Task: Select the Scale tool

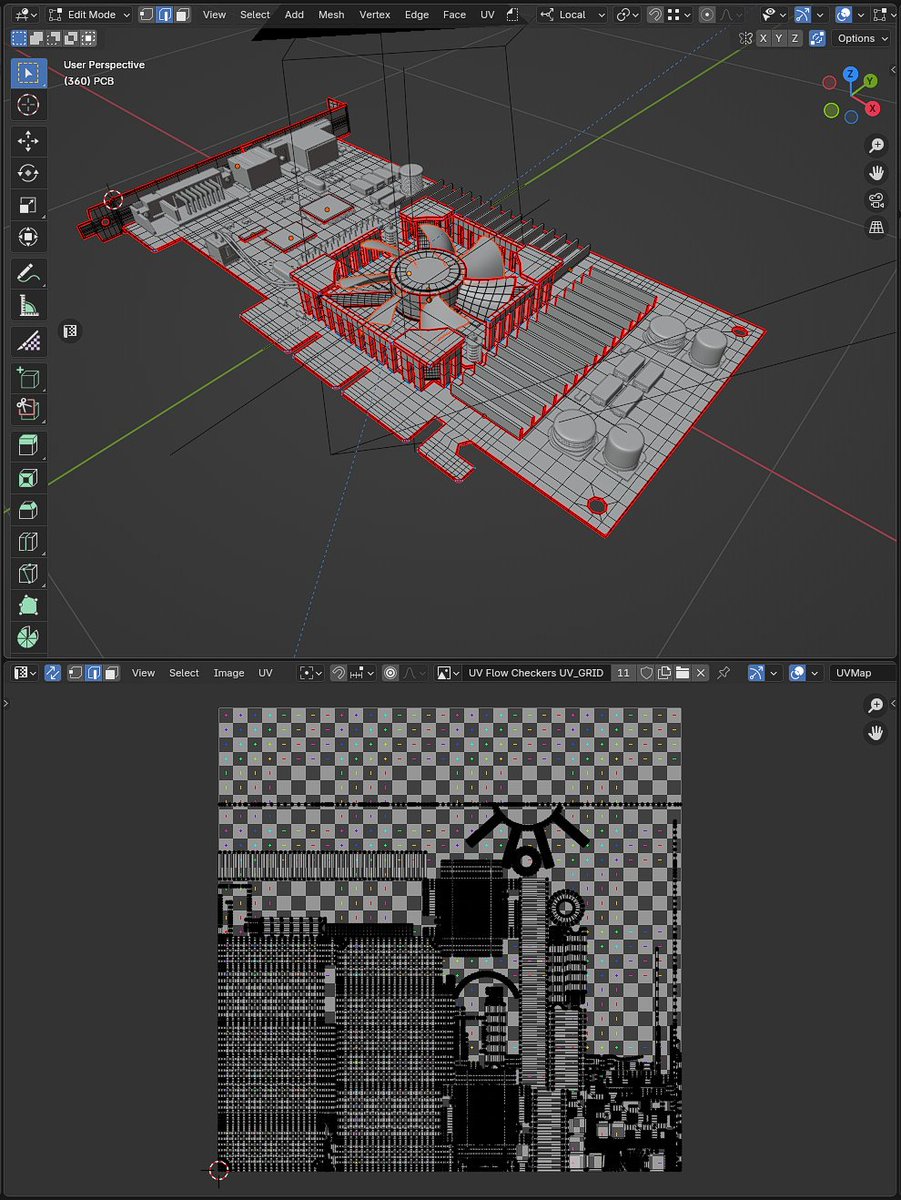Action: [28, 205]
